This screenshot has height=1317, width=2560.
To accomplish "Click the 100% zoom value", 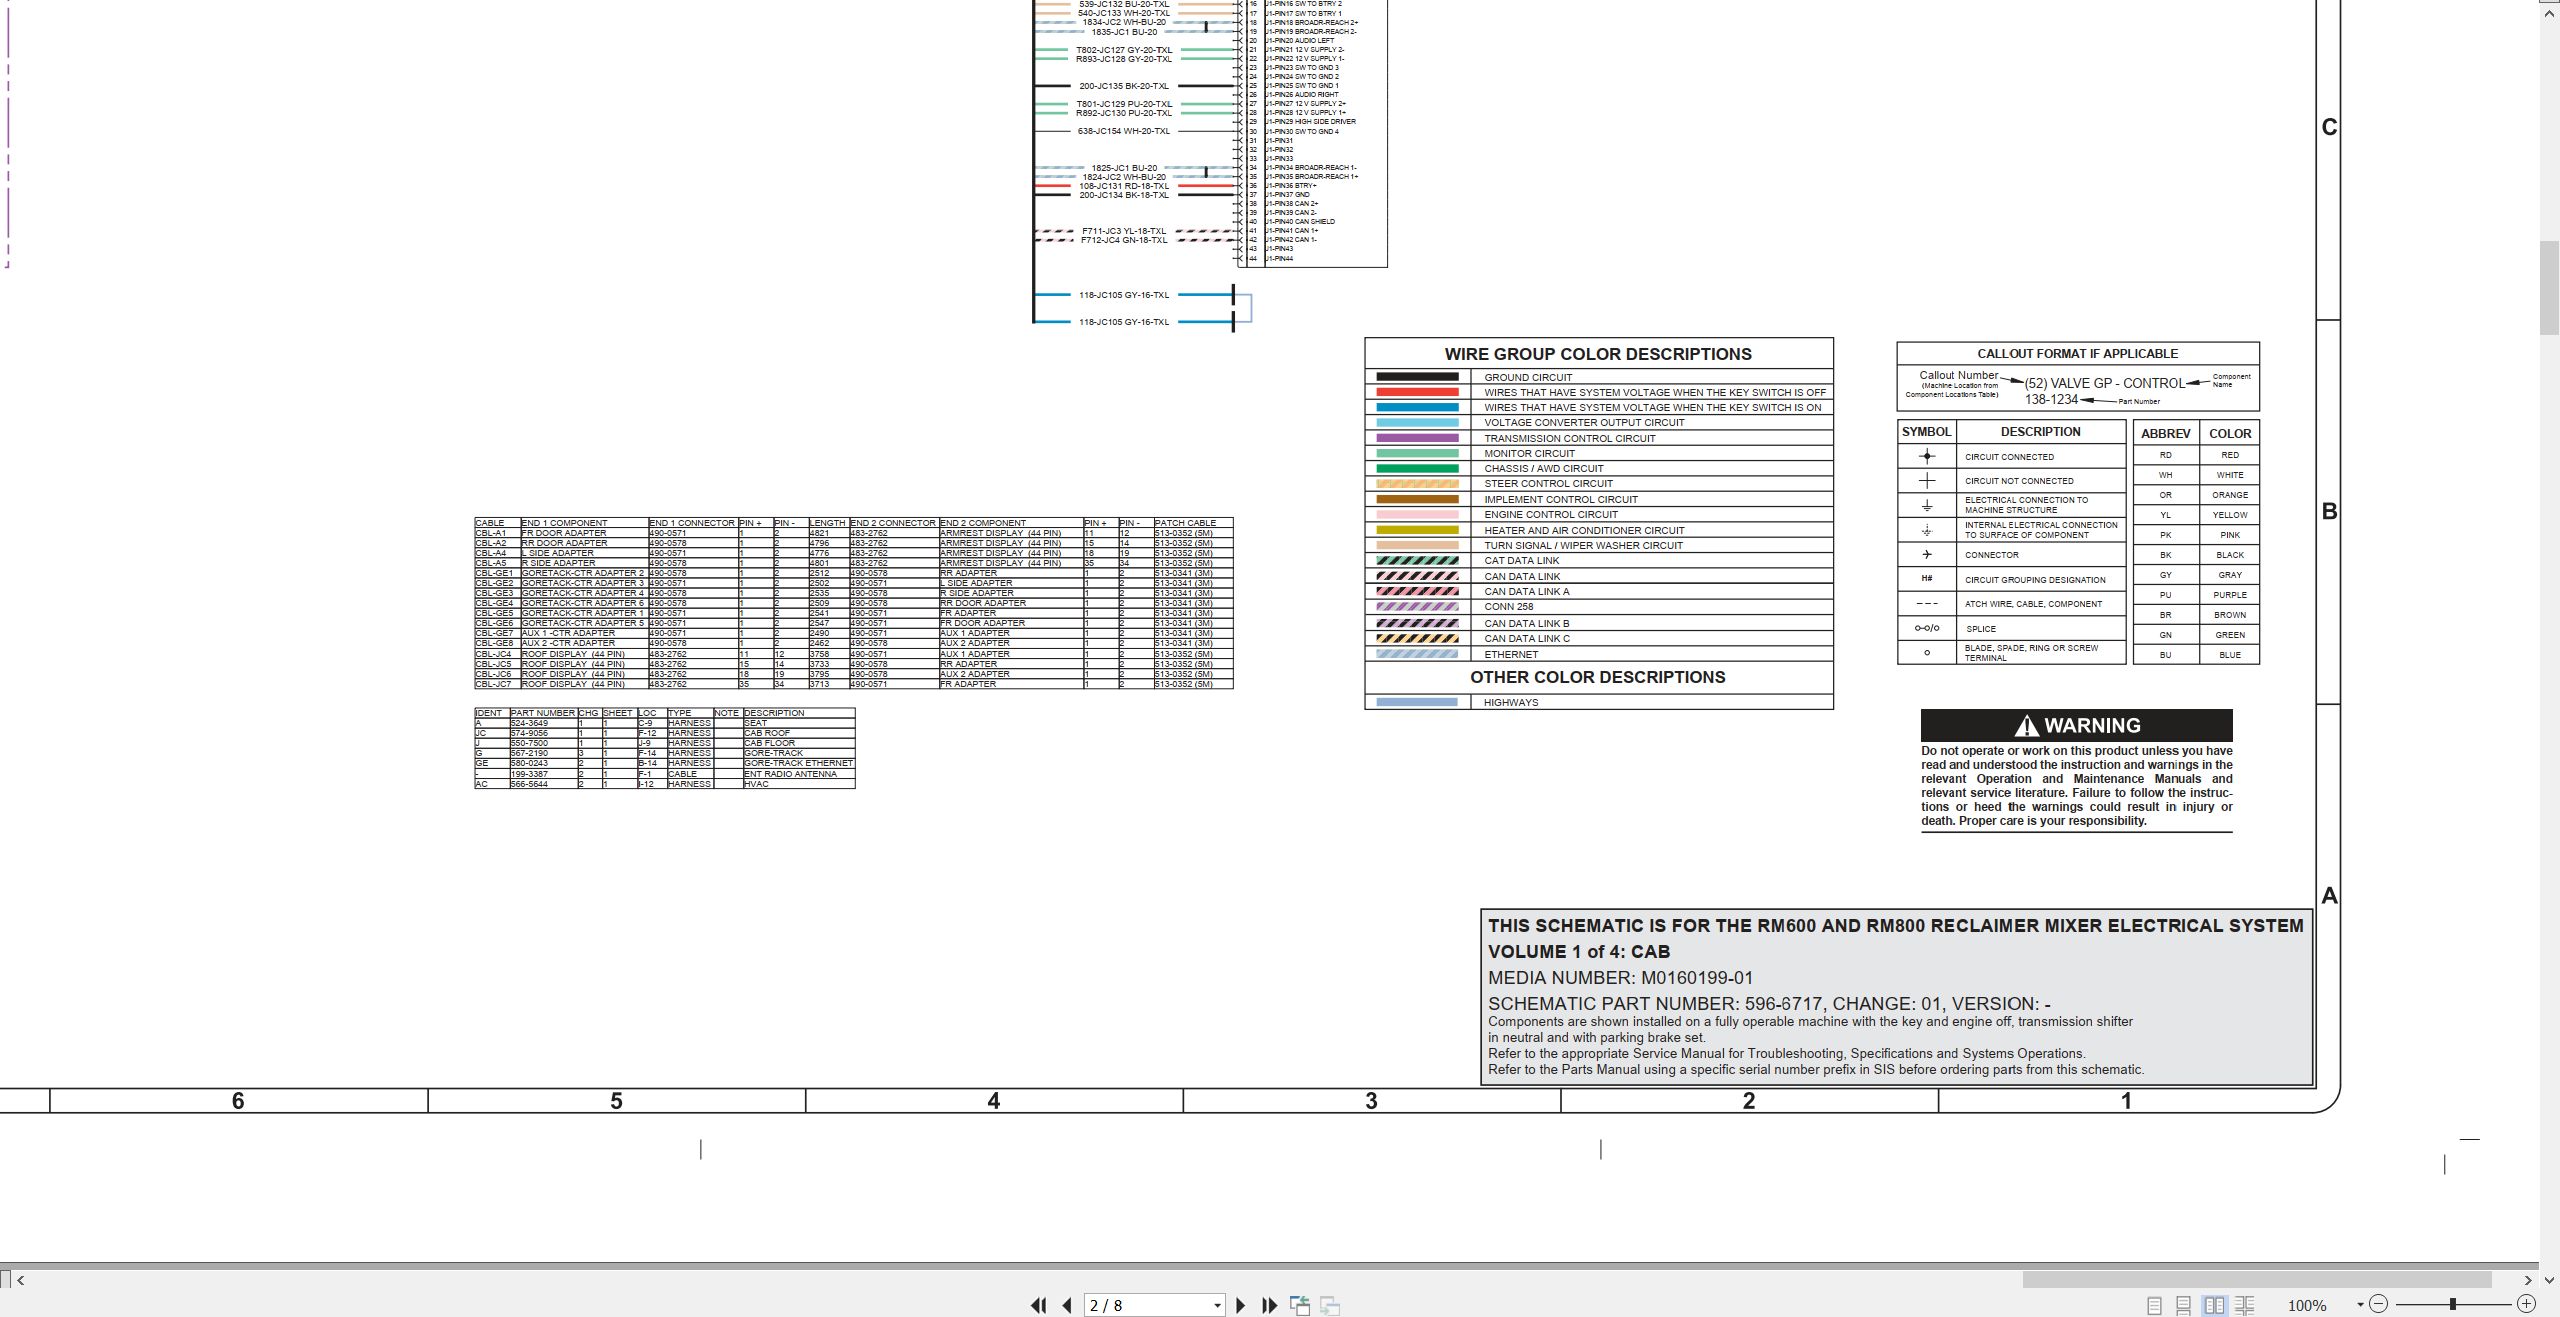I will click(x=2306, y=1305).
